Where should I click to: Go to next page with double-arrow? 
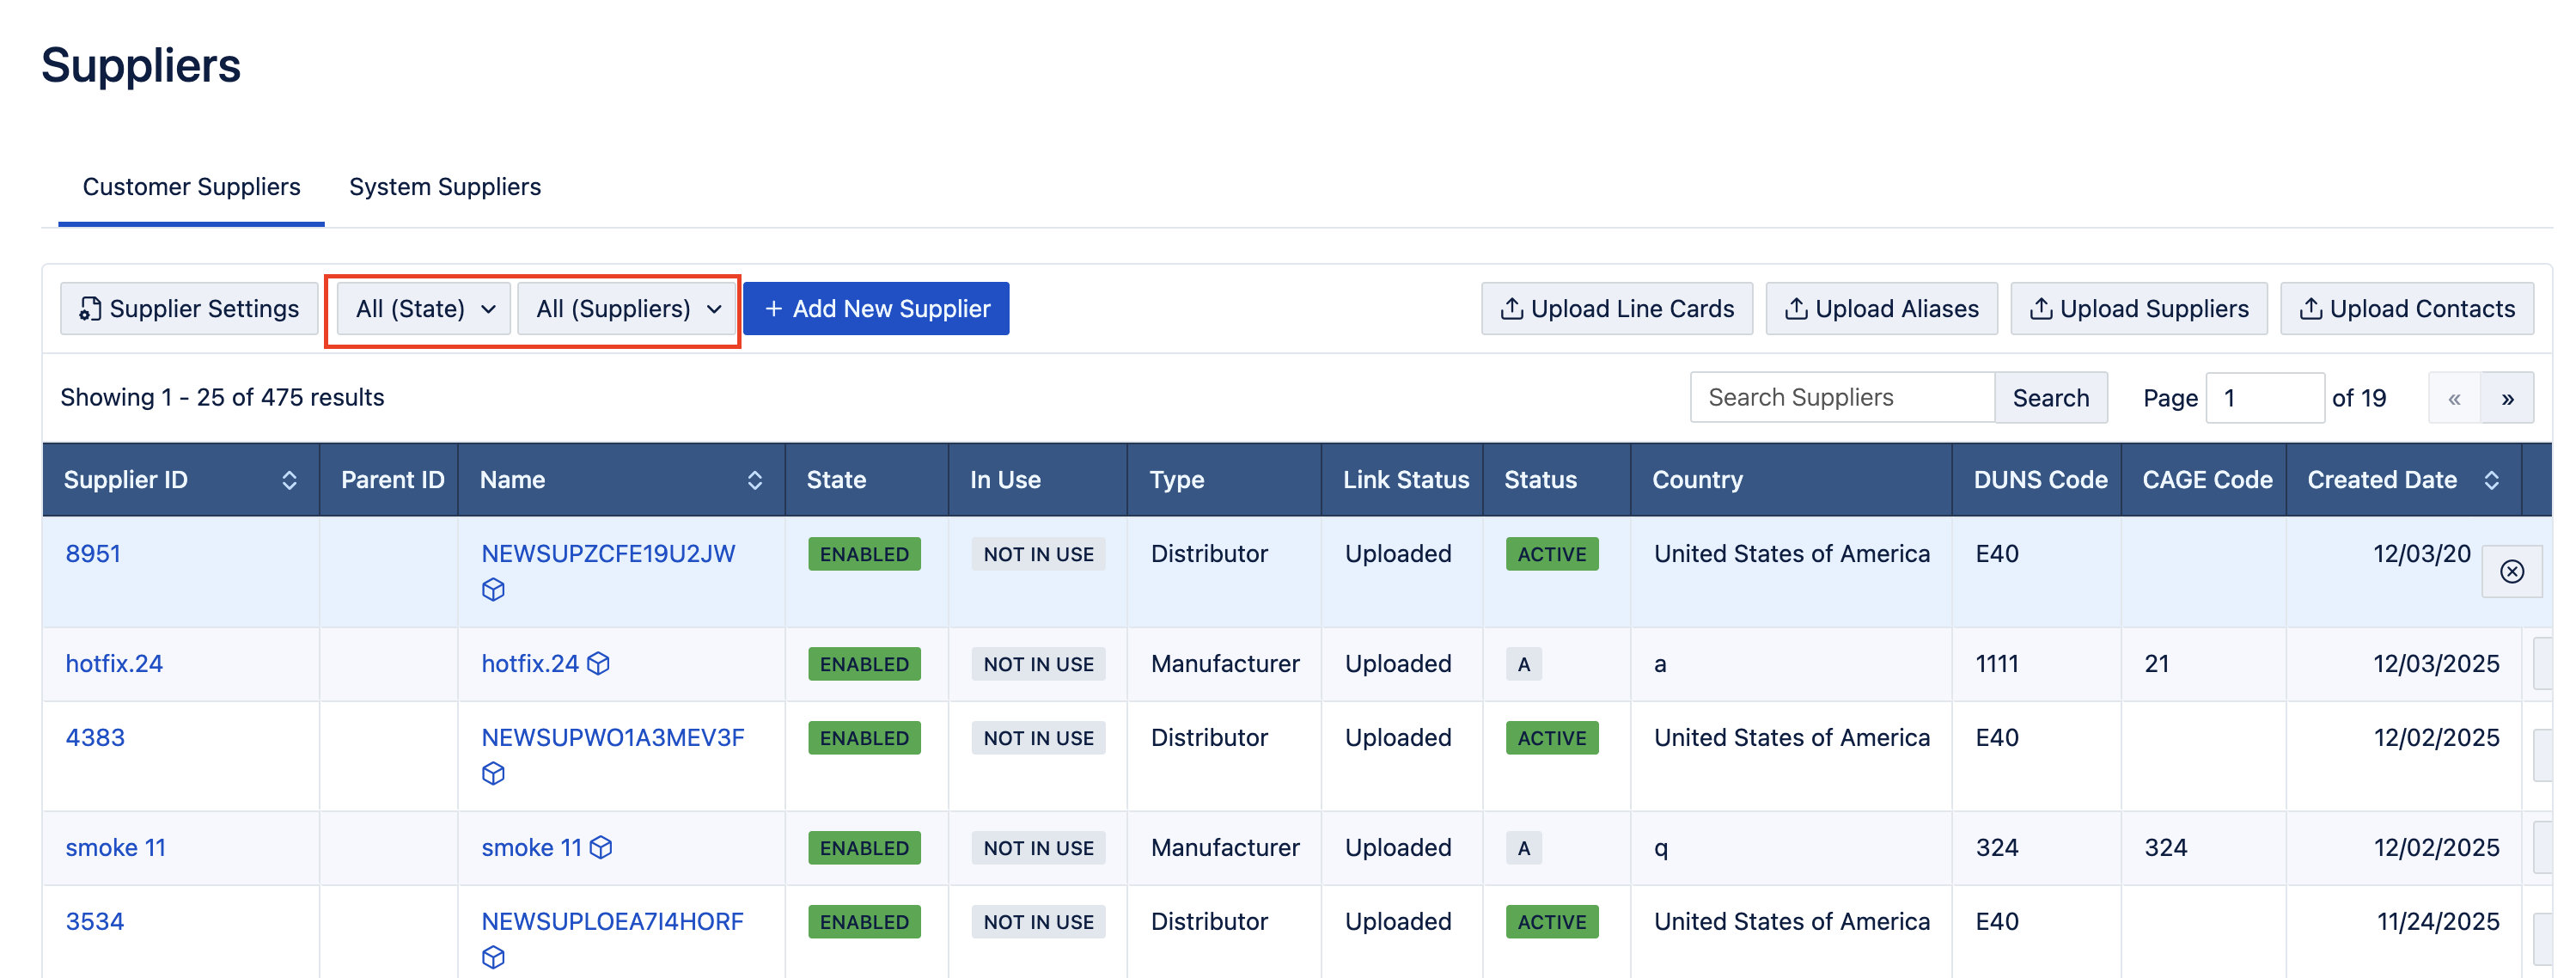2507,398
